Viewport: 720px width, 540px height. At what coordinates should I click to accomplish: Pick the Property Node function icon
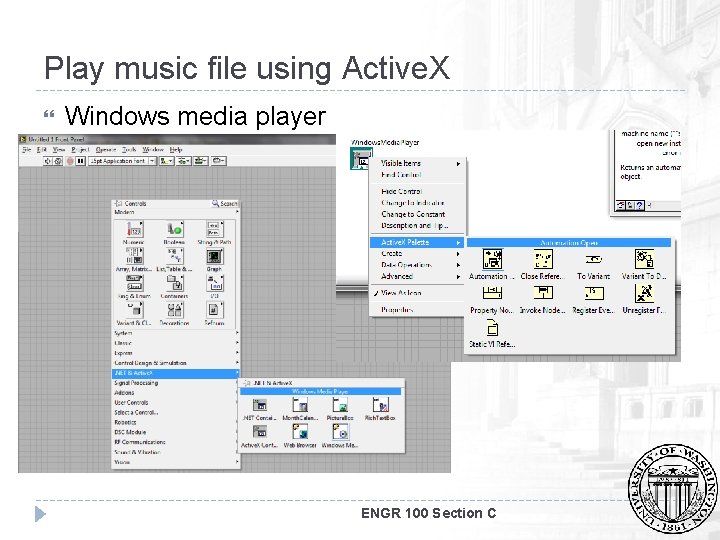coord(492,293)
